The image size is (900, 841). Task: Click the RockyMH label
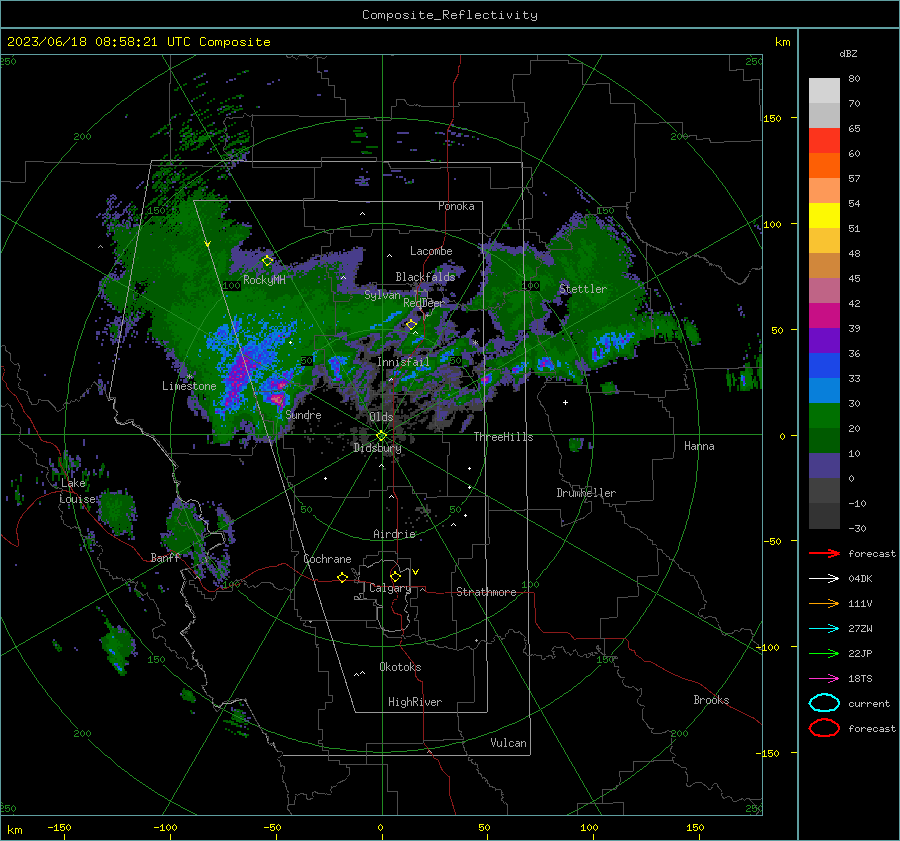(x=264, y=280)
